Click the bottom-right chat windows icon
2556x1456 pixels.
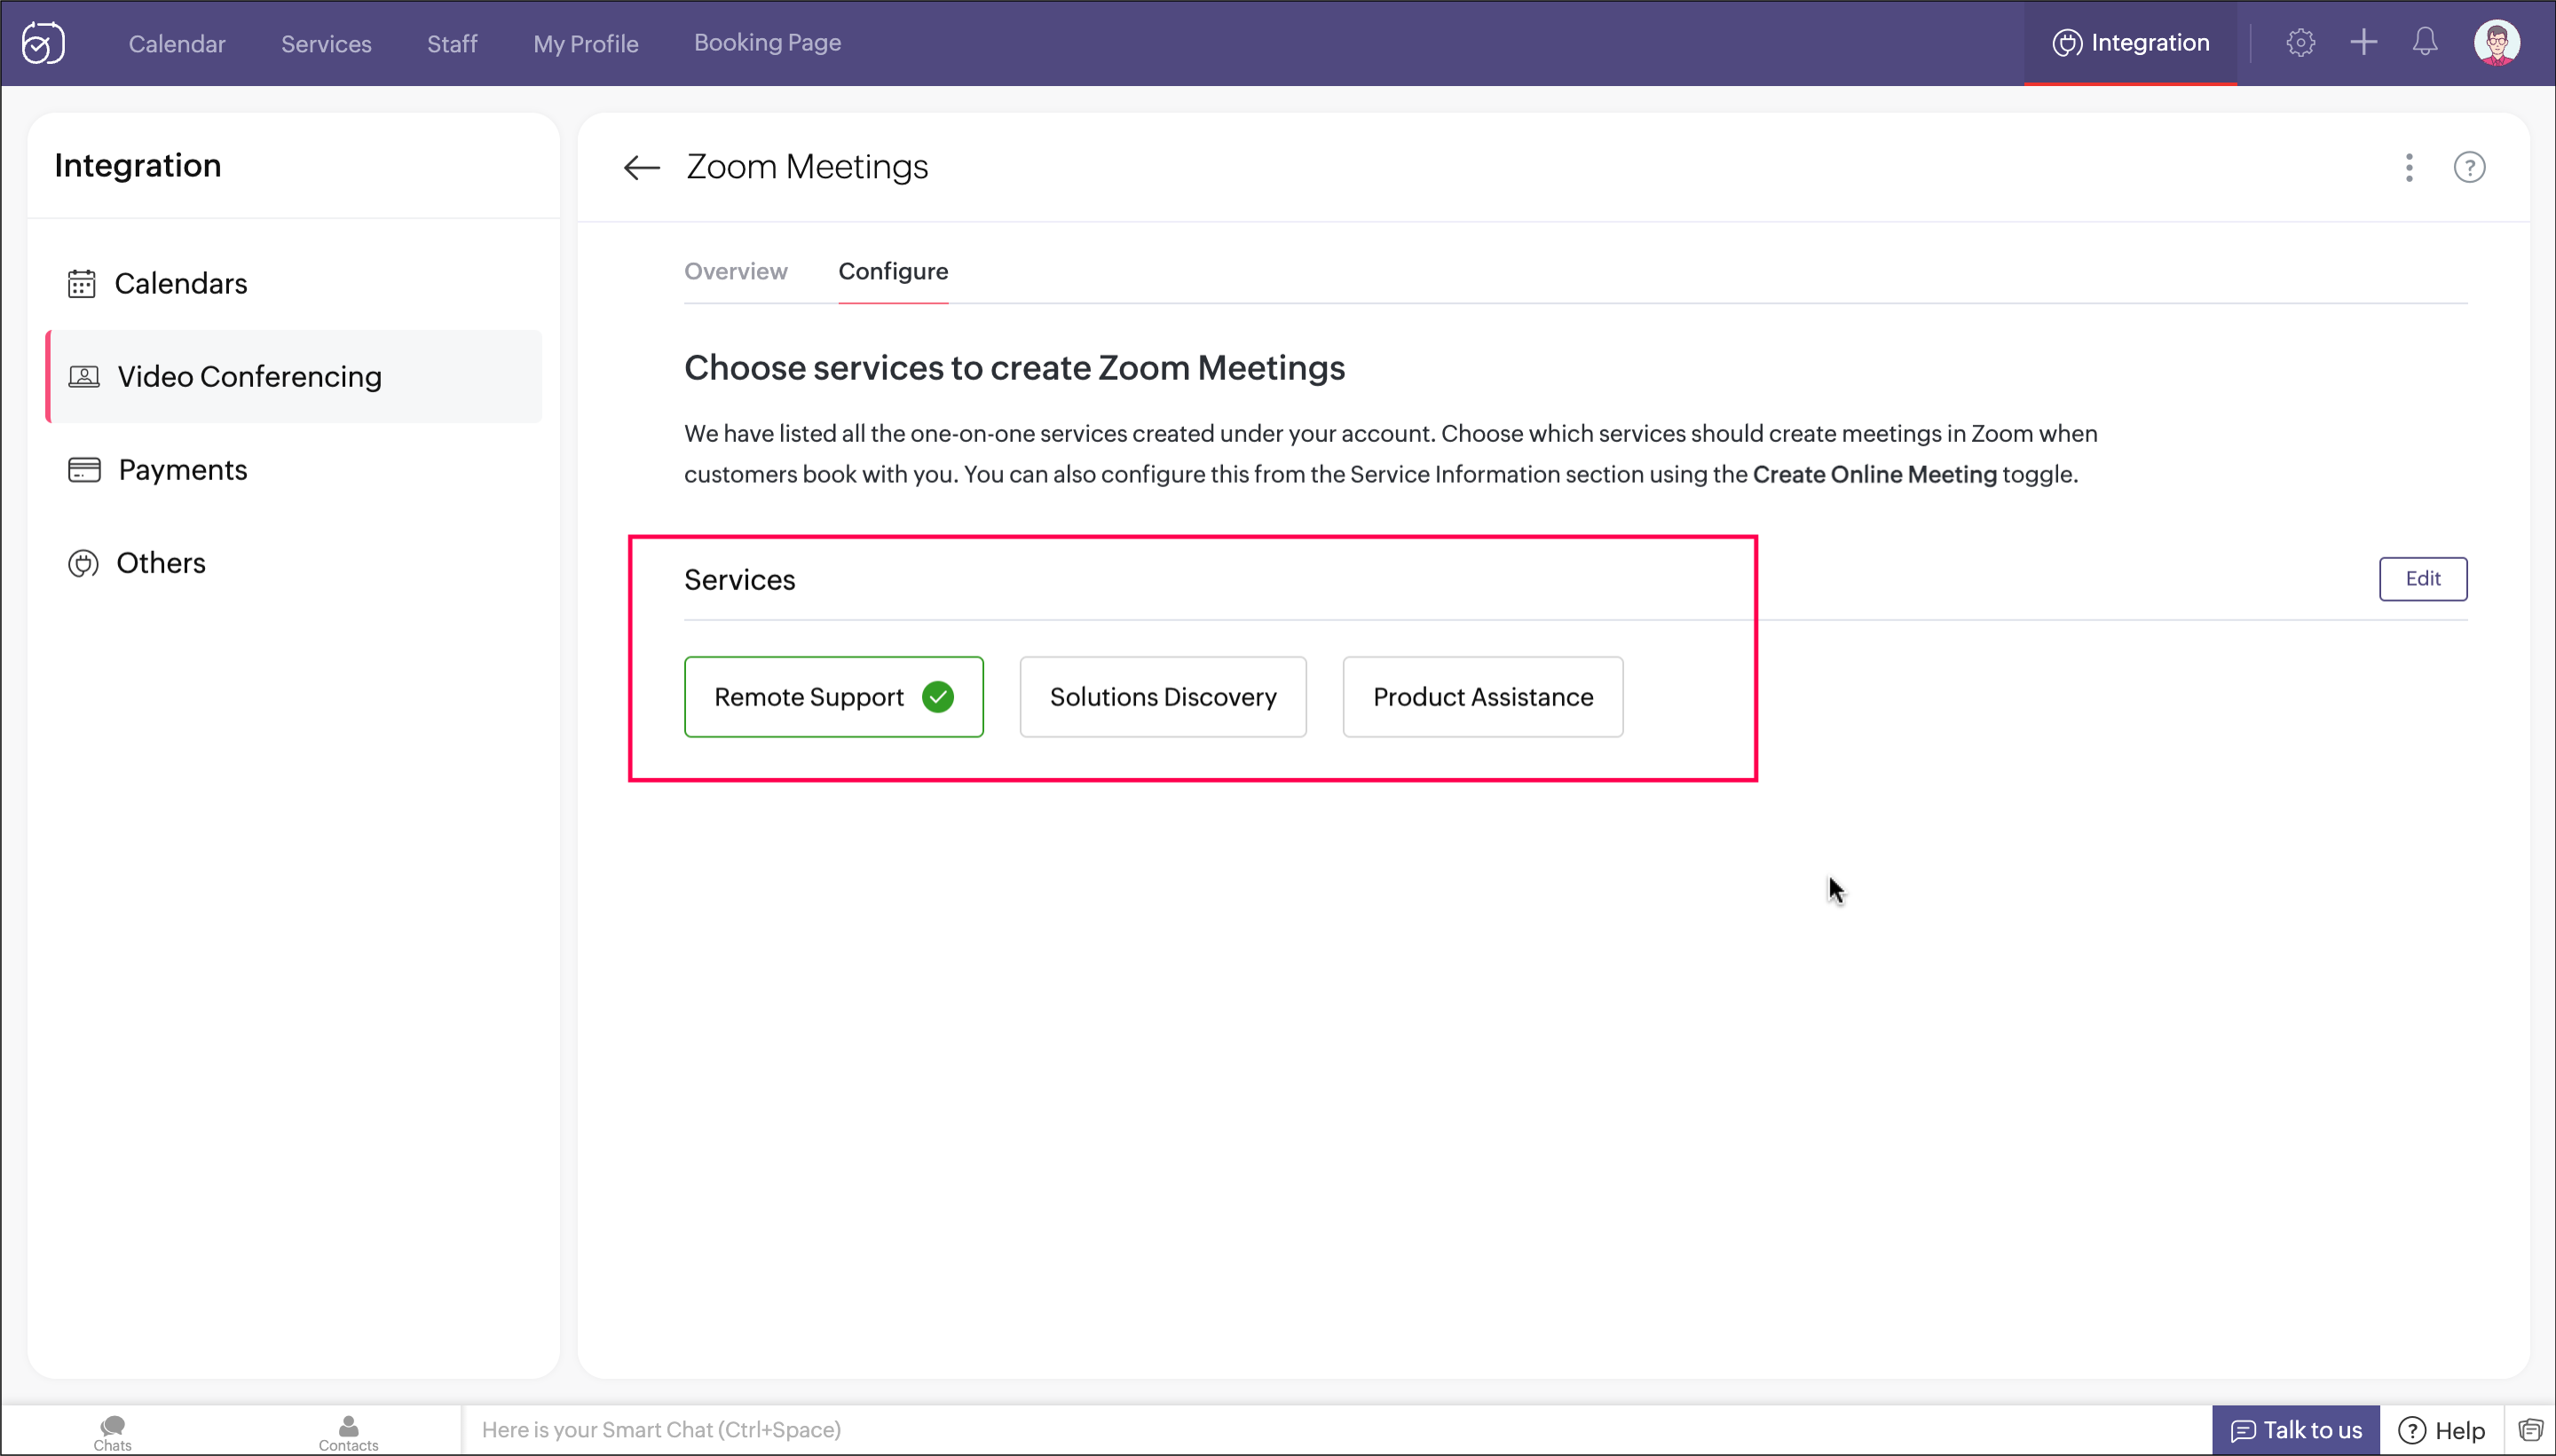click(x=2530, y=1430)
